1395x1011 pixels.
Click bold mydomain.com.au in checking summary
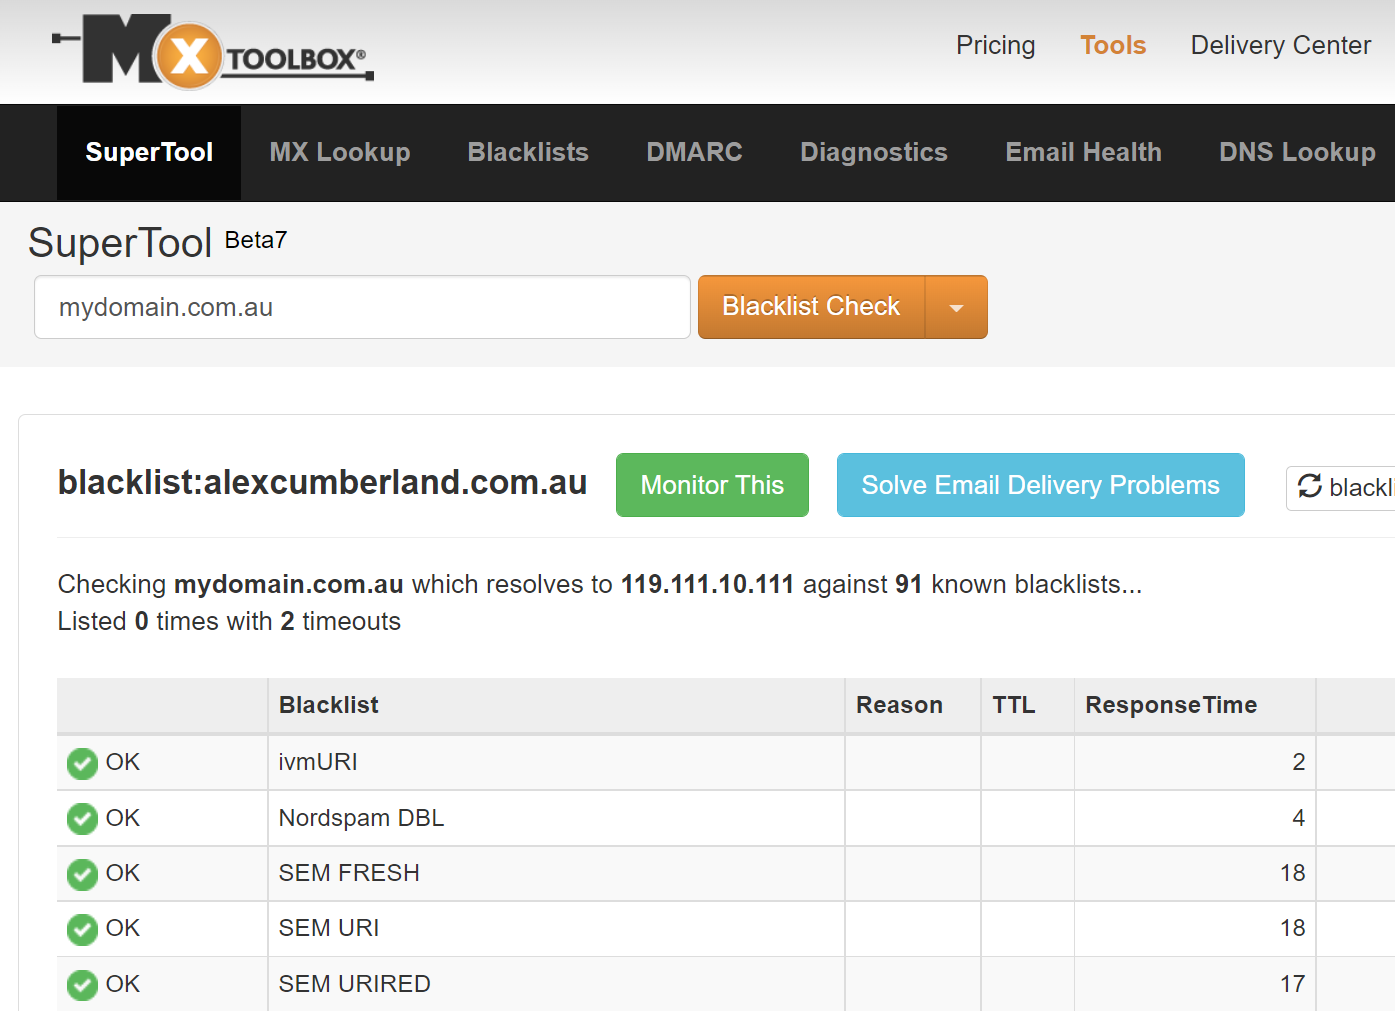289,584
